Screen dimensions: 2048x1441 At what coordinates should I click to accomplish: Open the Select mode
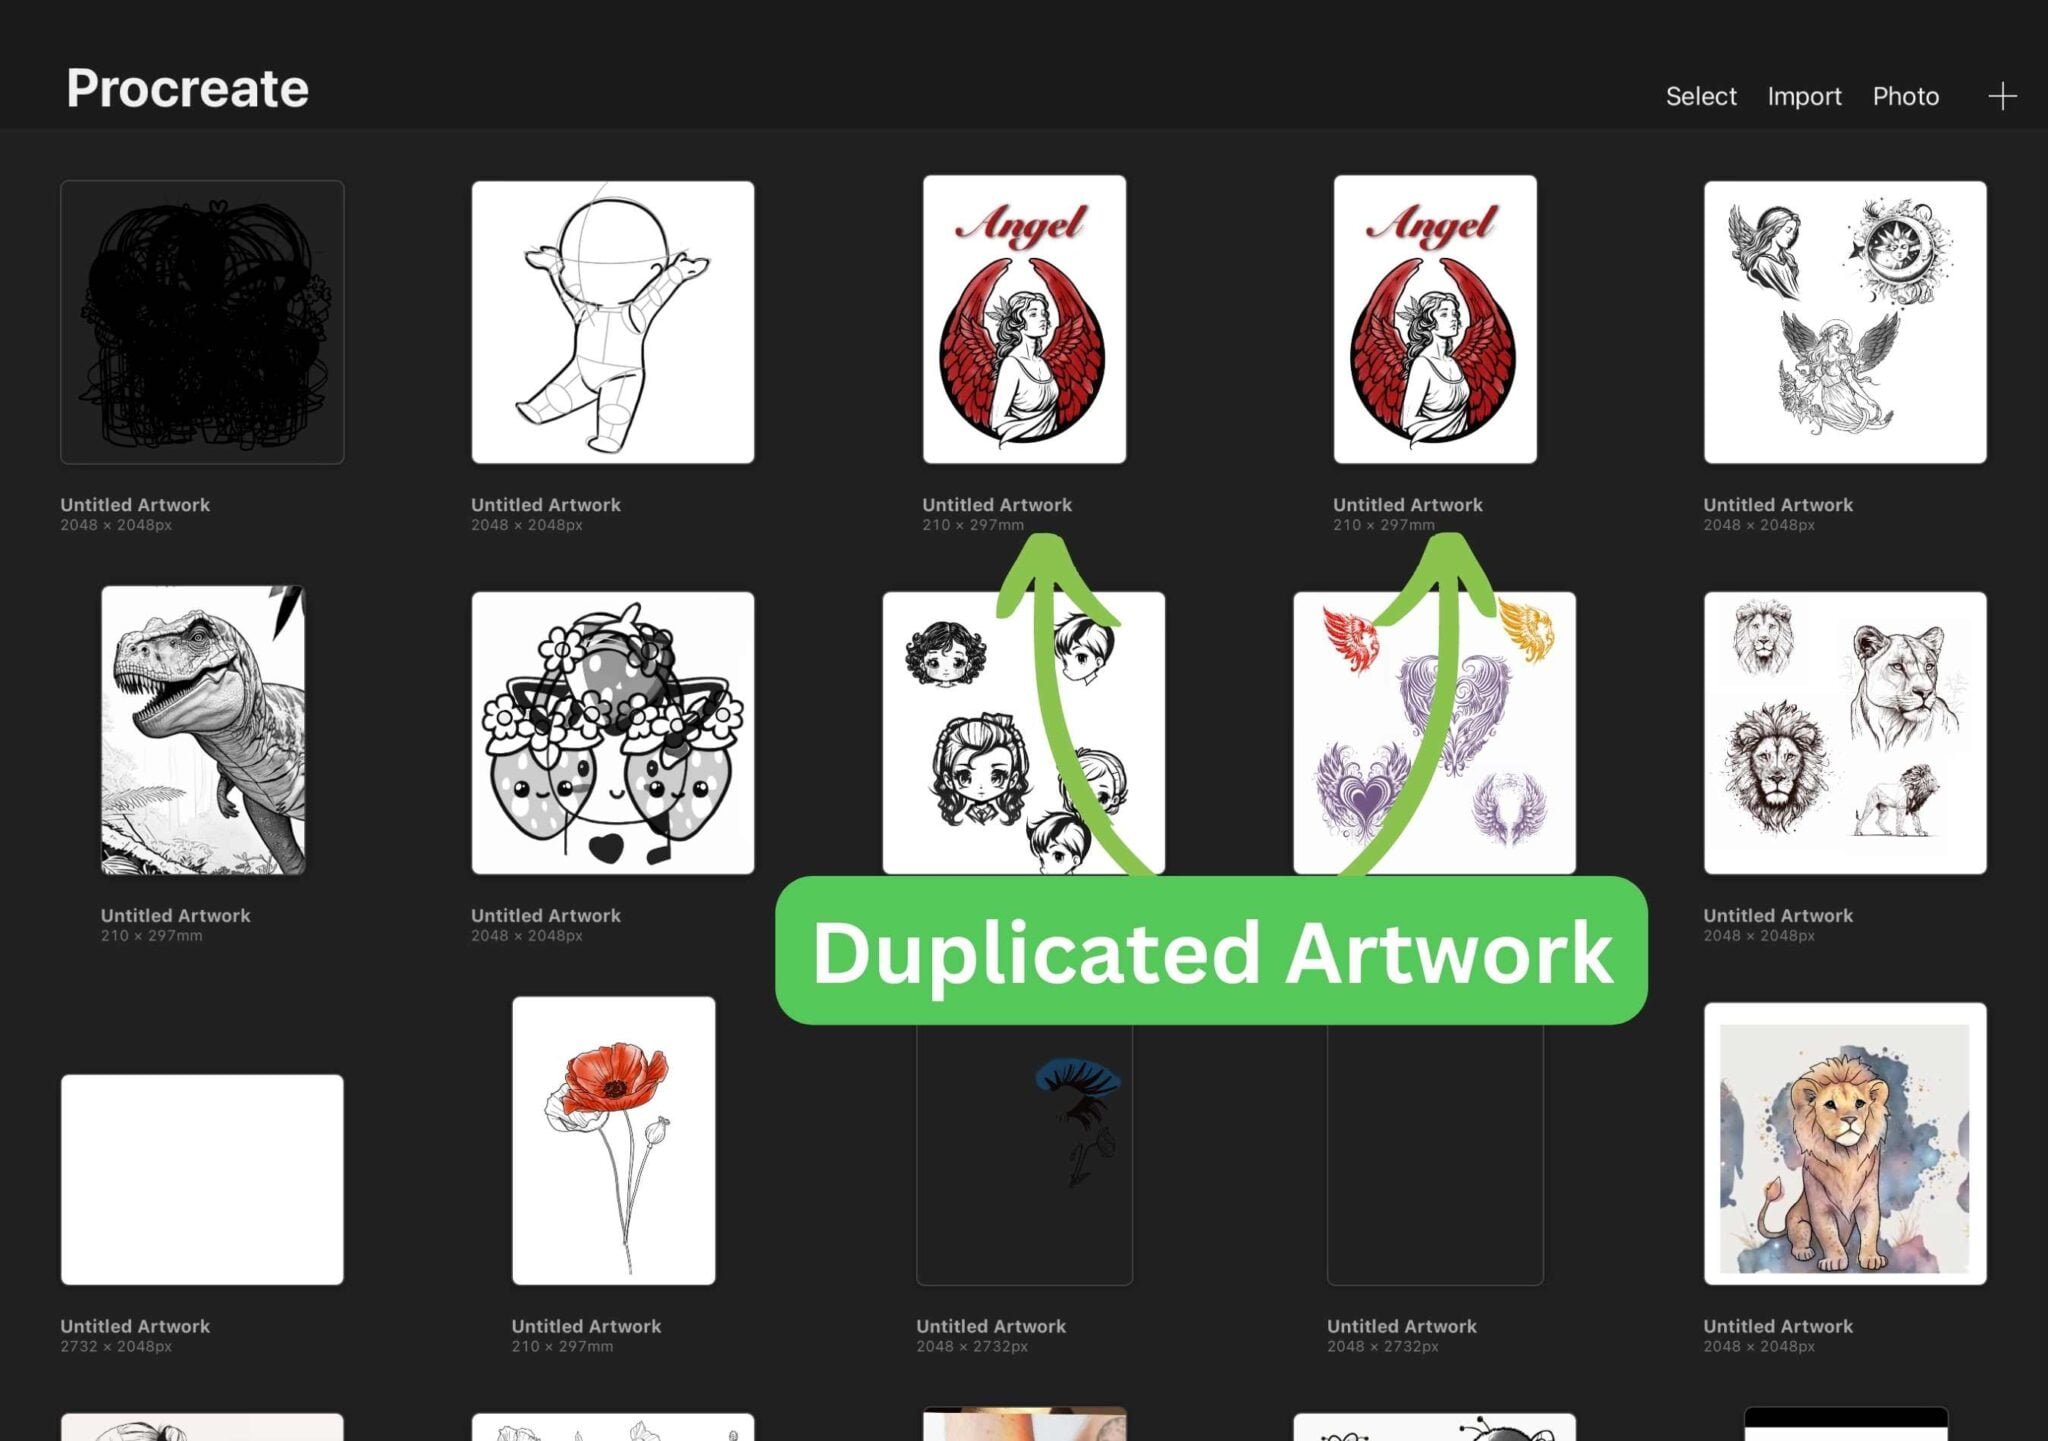point(1700,96)
